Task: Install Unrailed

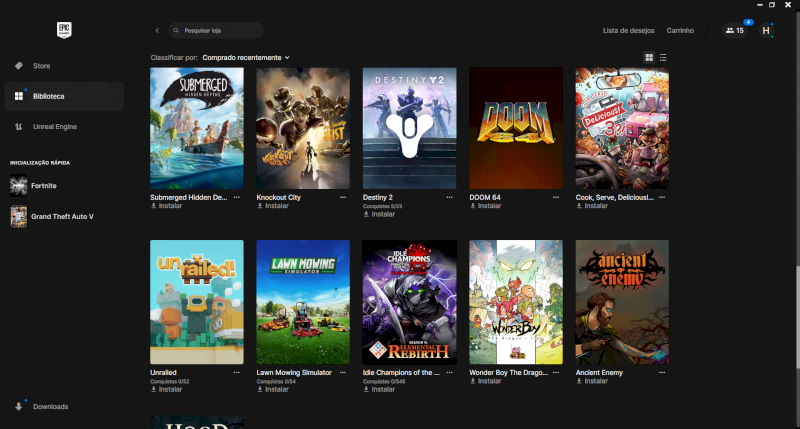Action: (166, 390)
